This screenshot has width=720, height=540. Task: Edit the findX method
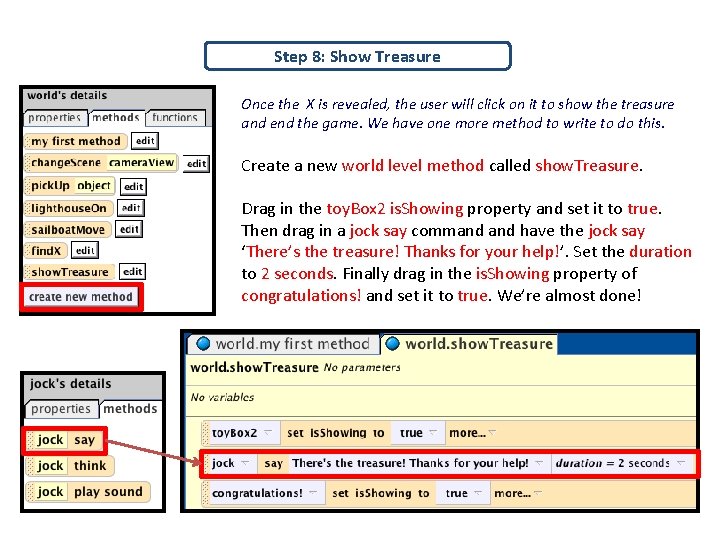(x=85, y=250)
